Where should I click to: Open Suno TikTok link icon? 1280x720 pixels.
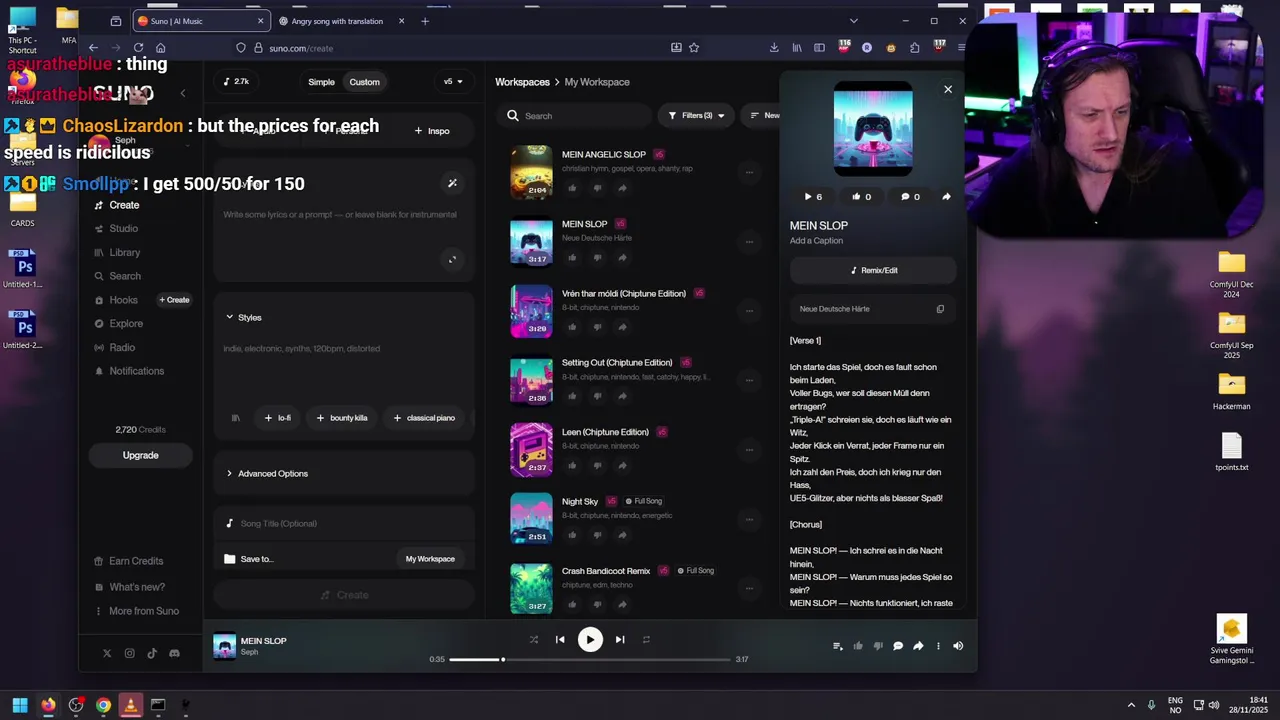[x=152, y=653]
